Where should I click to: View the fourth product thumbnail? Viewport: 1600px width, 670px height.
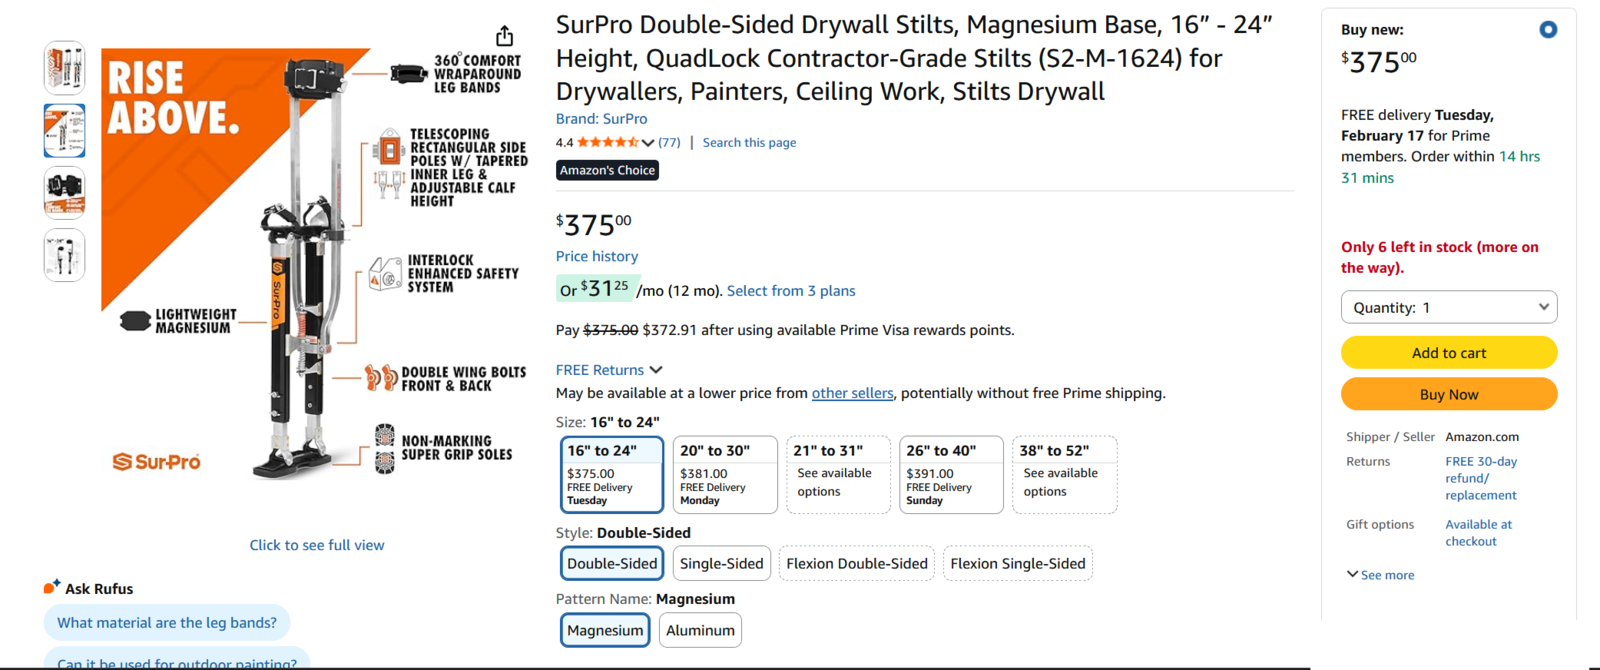point(64,255)
